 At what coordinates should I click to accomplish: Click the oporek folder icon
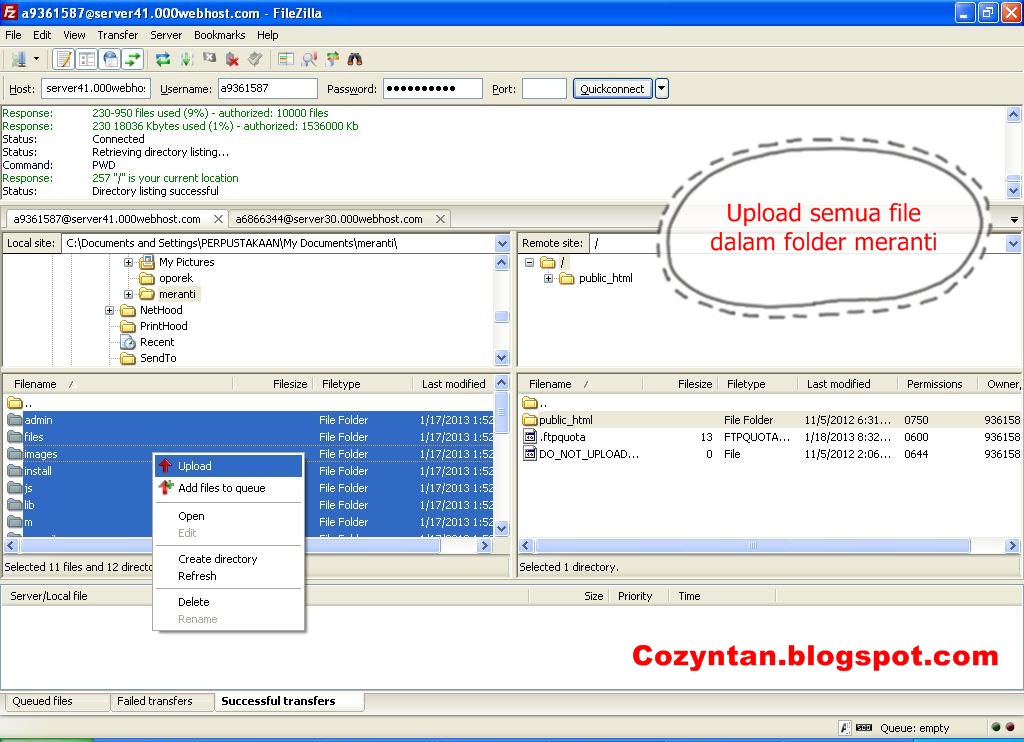pos(147,278)
